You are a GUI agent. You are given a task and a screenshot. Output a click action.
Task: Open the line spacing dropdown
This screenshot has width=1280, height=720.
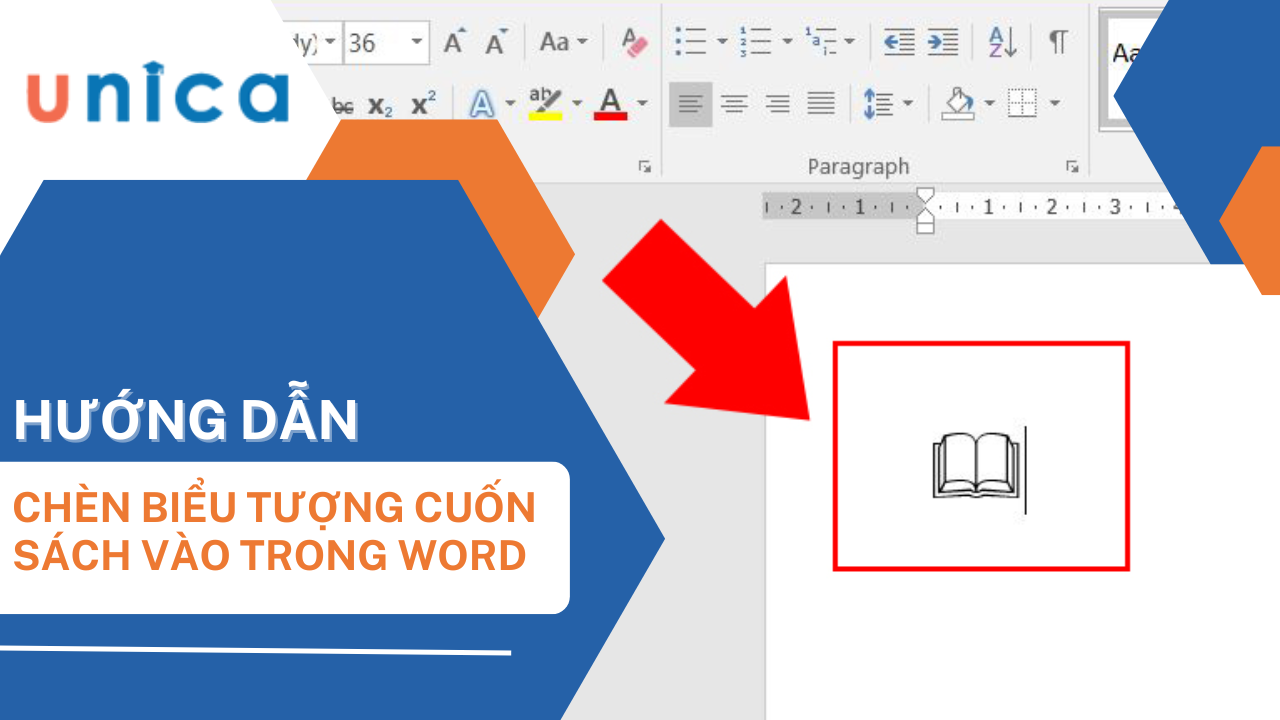[908, 103]
